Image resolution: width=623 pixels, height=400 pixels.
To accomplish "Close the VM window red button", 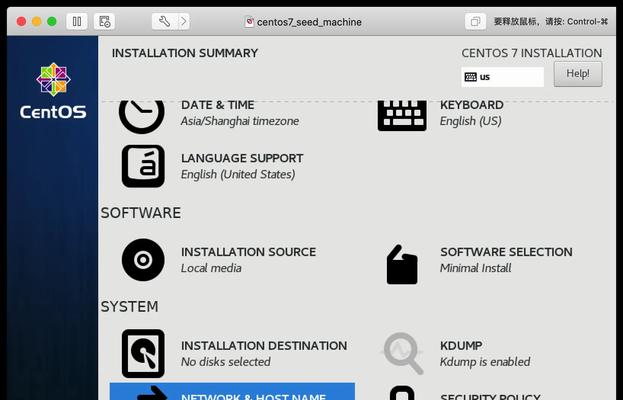I will (x=21, y=21).
